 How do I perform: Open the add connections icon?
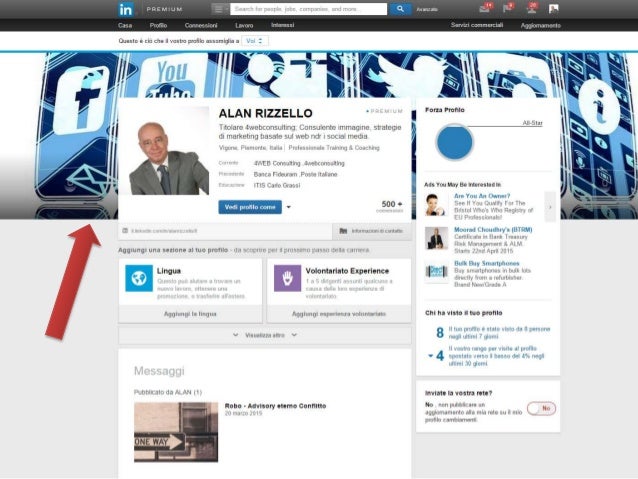tap(531, 8)
